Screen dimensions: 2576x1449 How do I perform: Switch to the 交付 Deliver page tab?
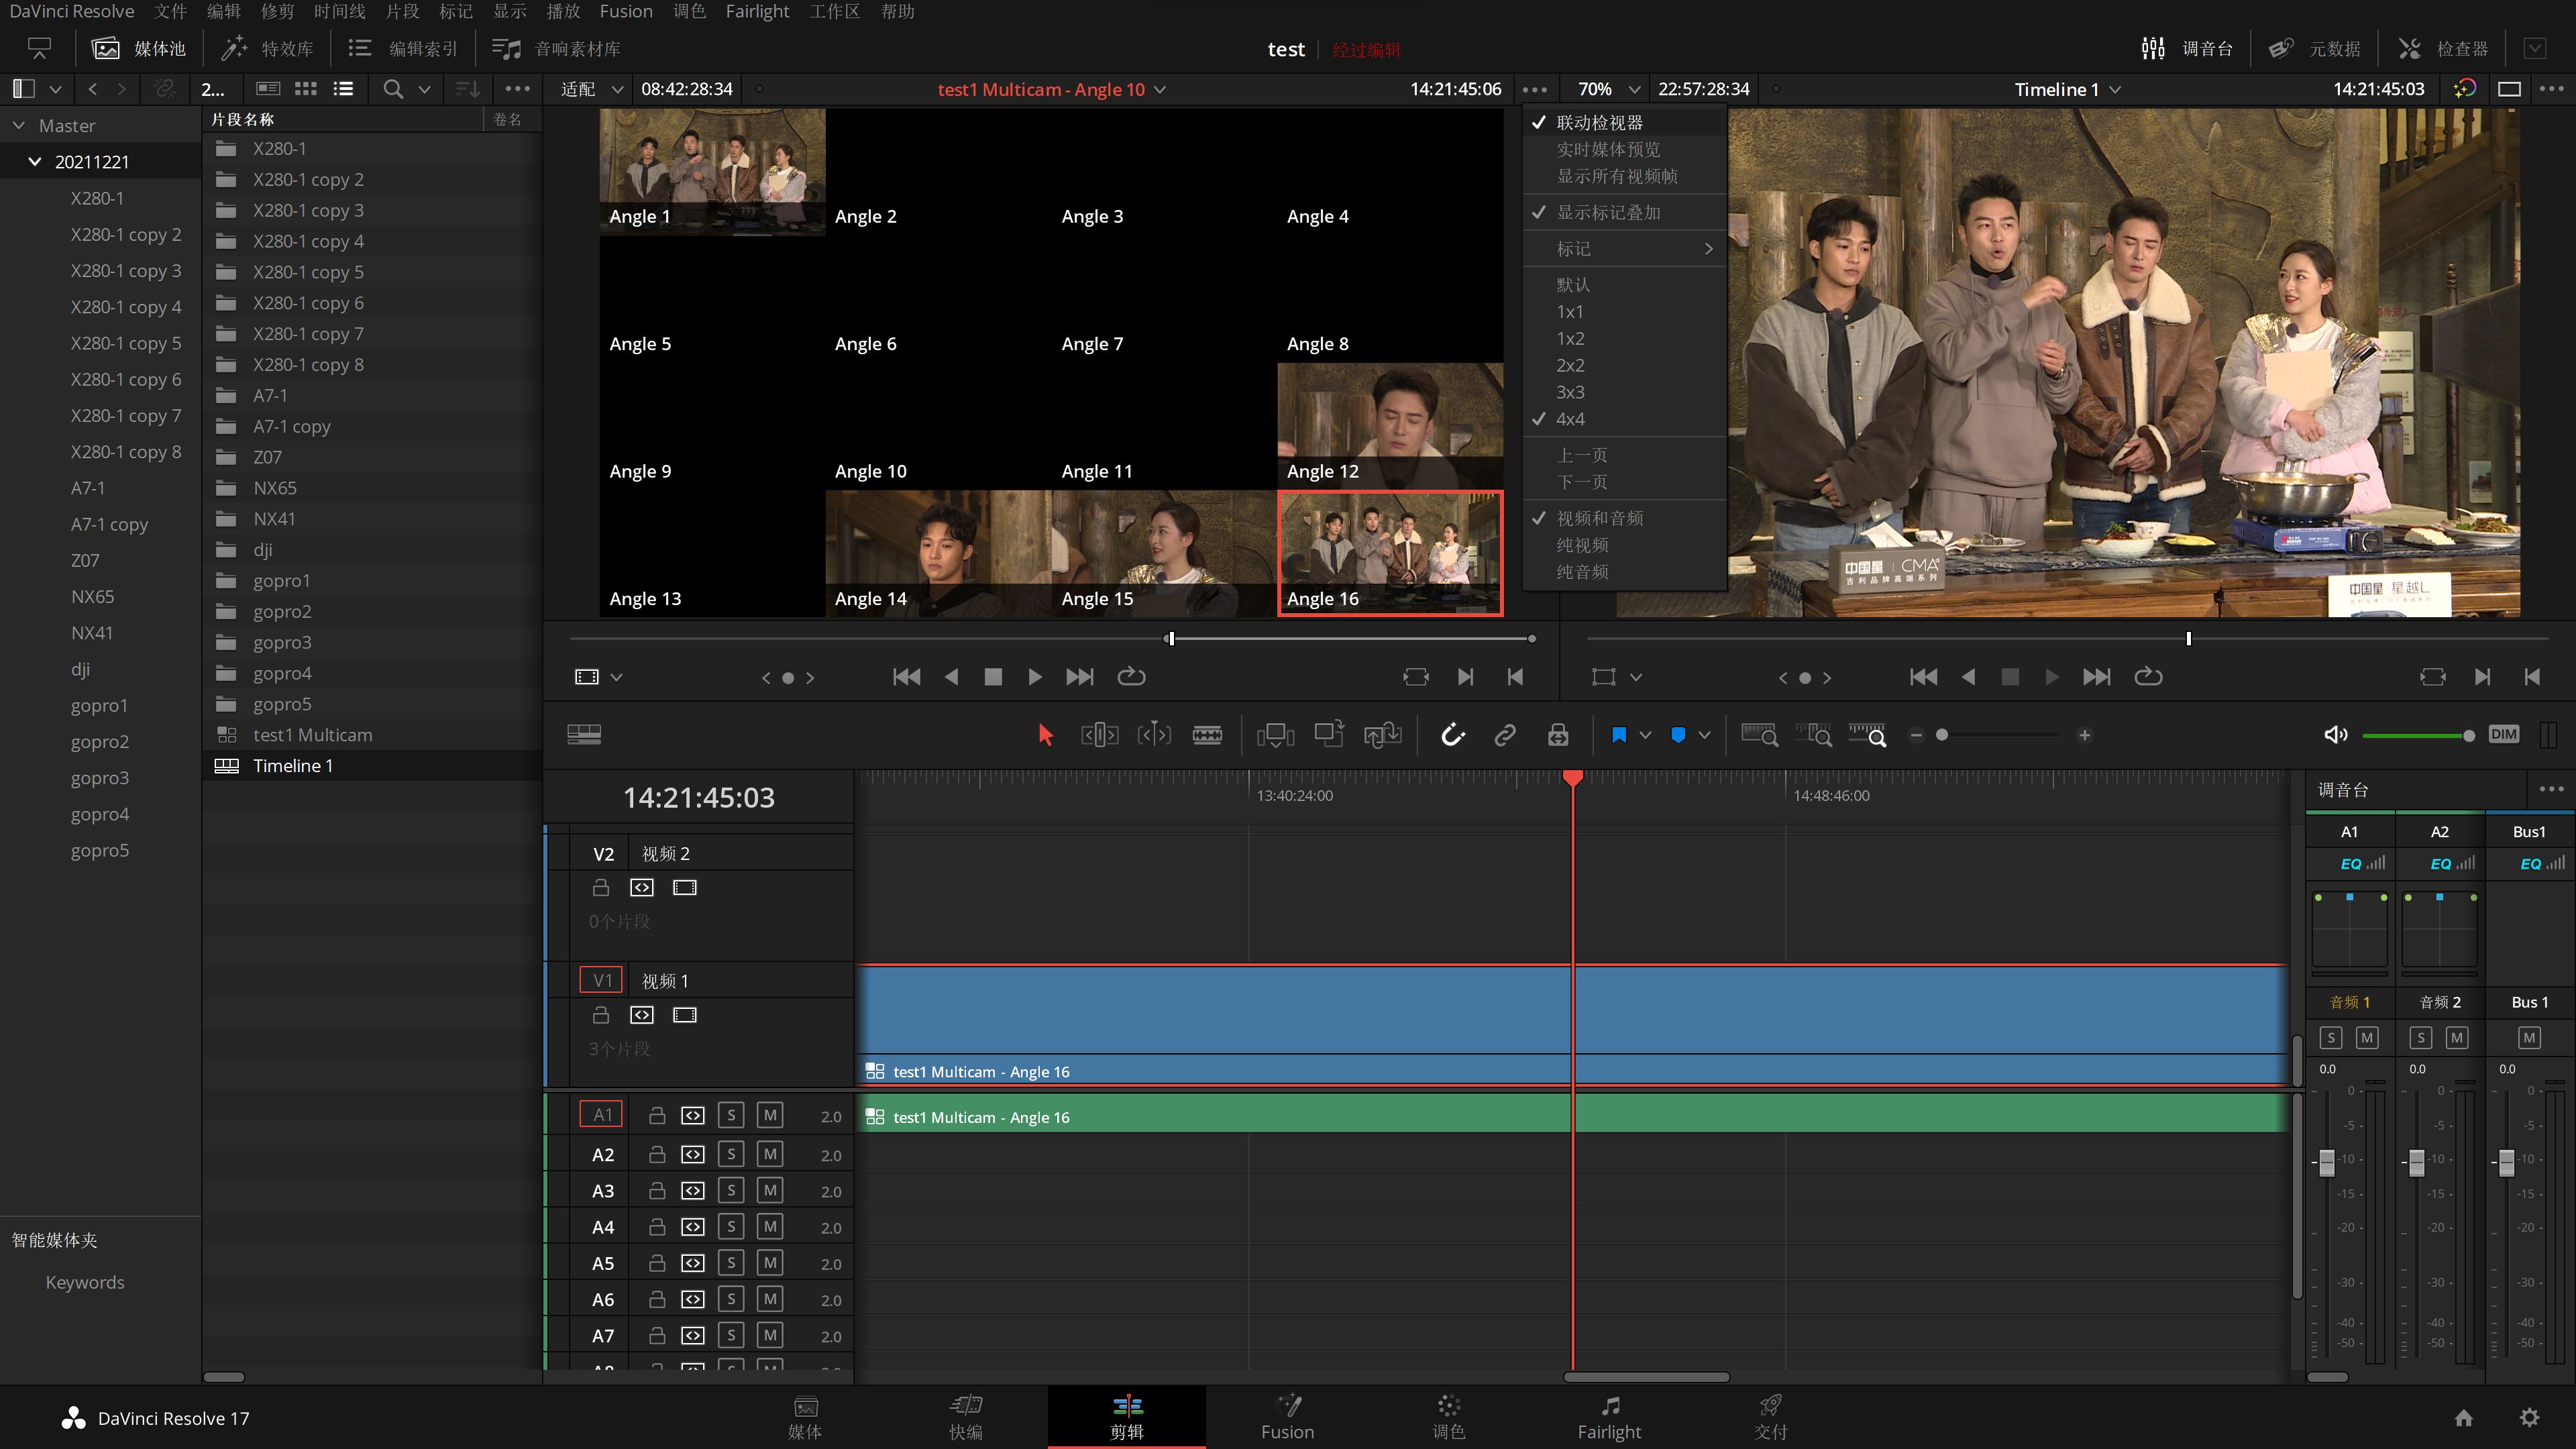point(1770,1417)
